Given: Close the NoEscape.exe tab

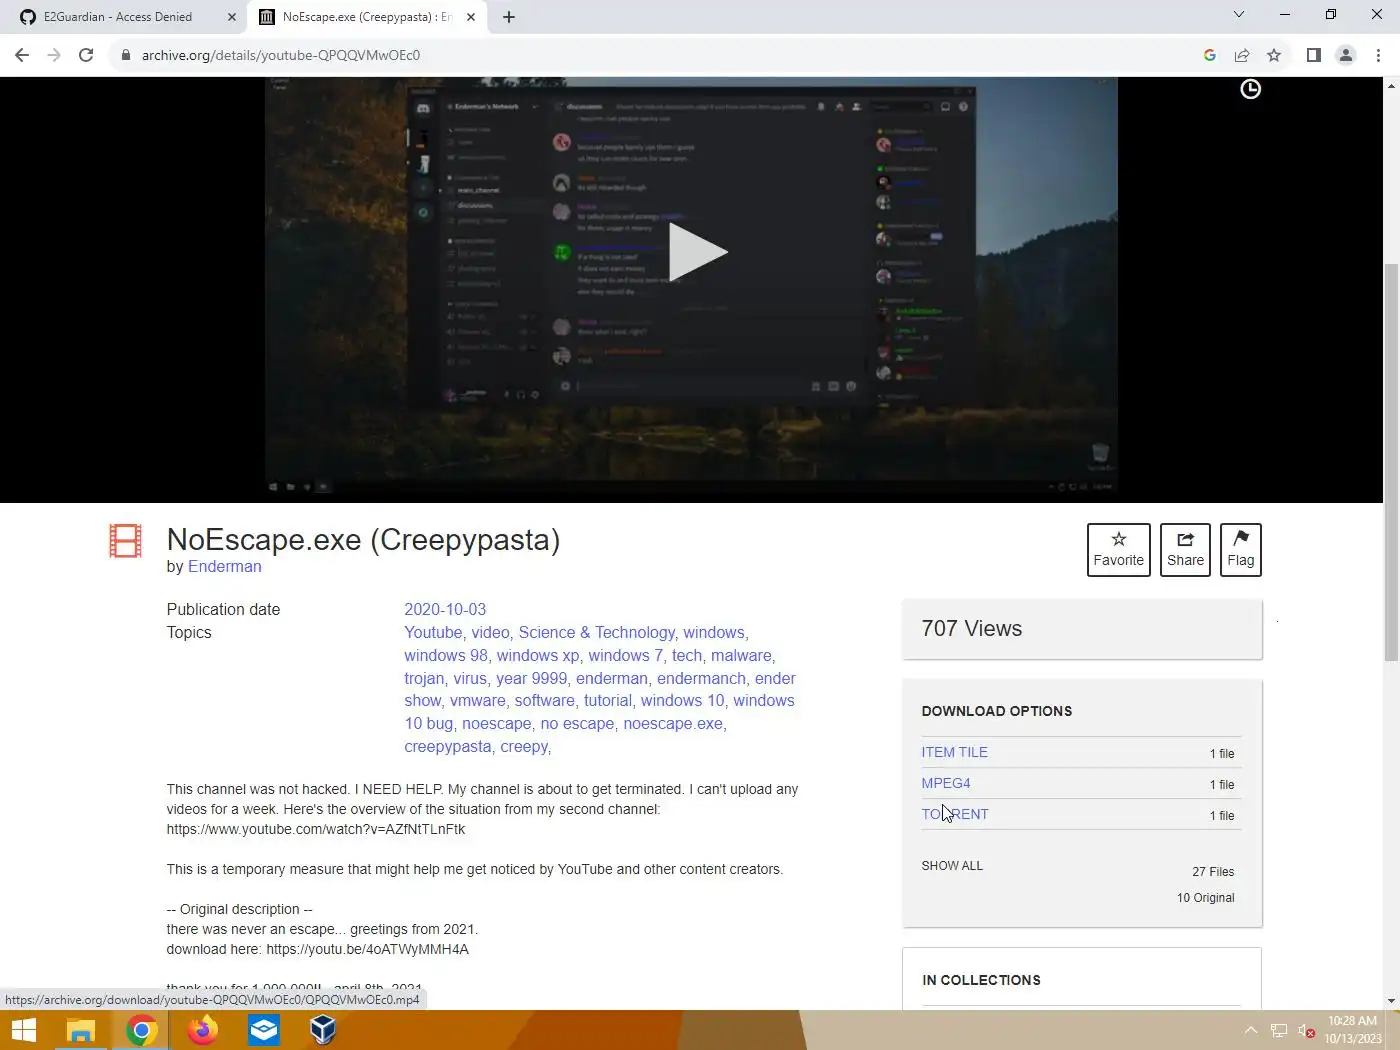Looking at the screenshot, I should pos(471,17).
